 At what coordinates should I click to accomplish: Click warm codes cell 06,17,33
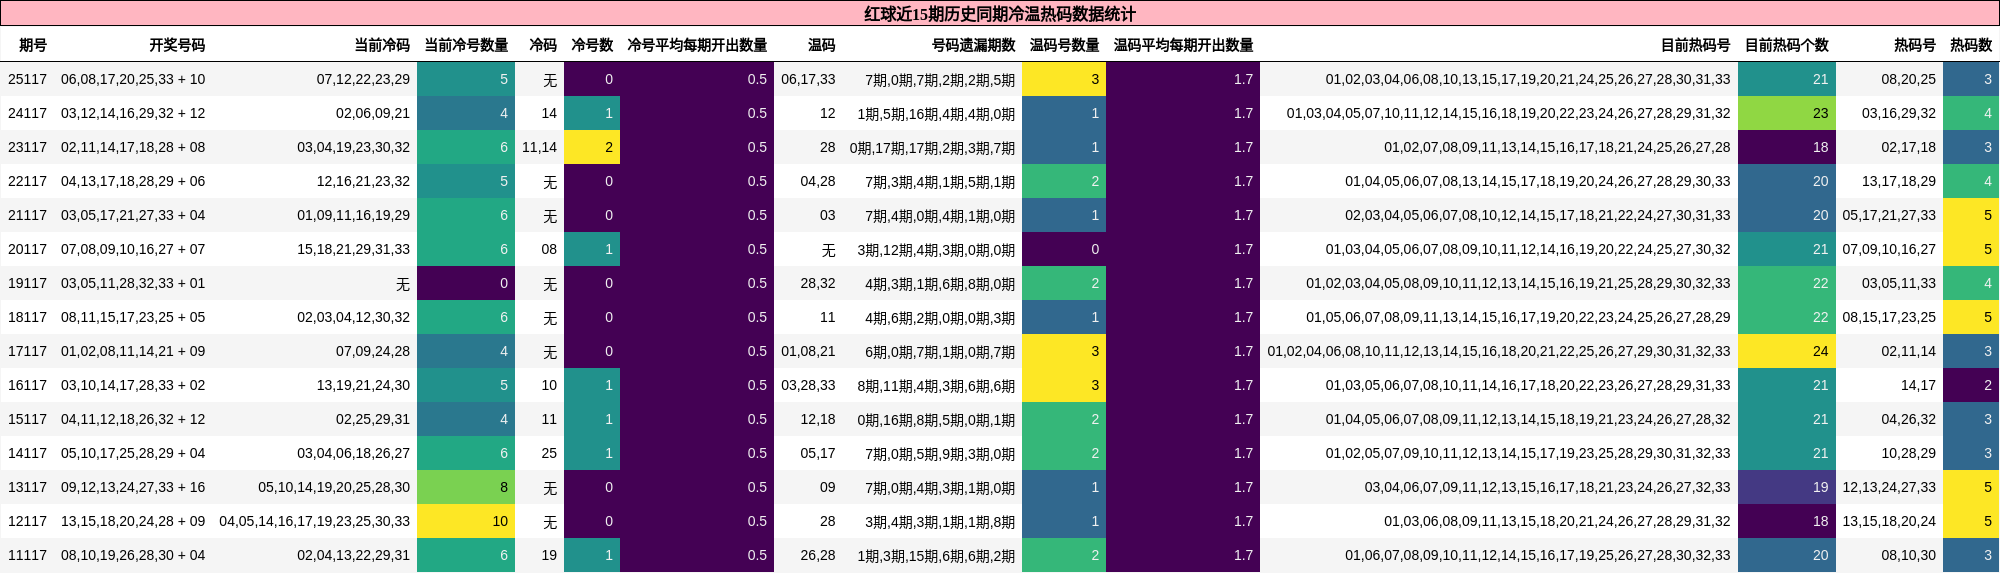[808, 79]
